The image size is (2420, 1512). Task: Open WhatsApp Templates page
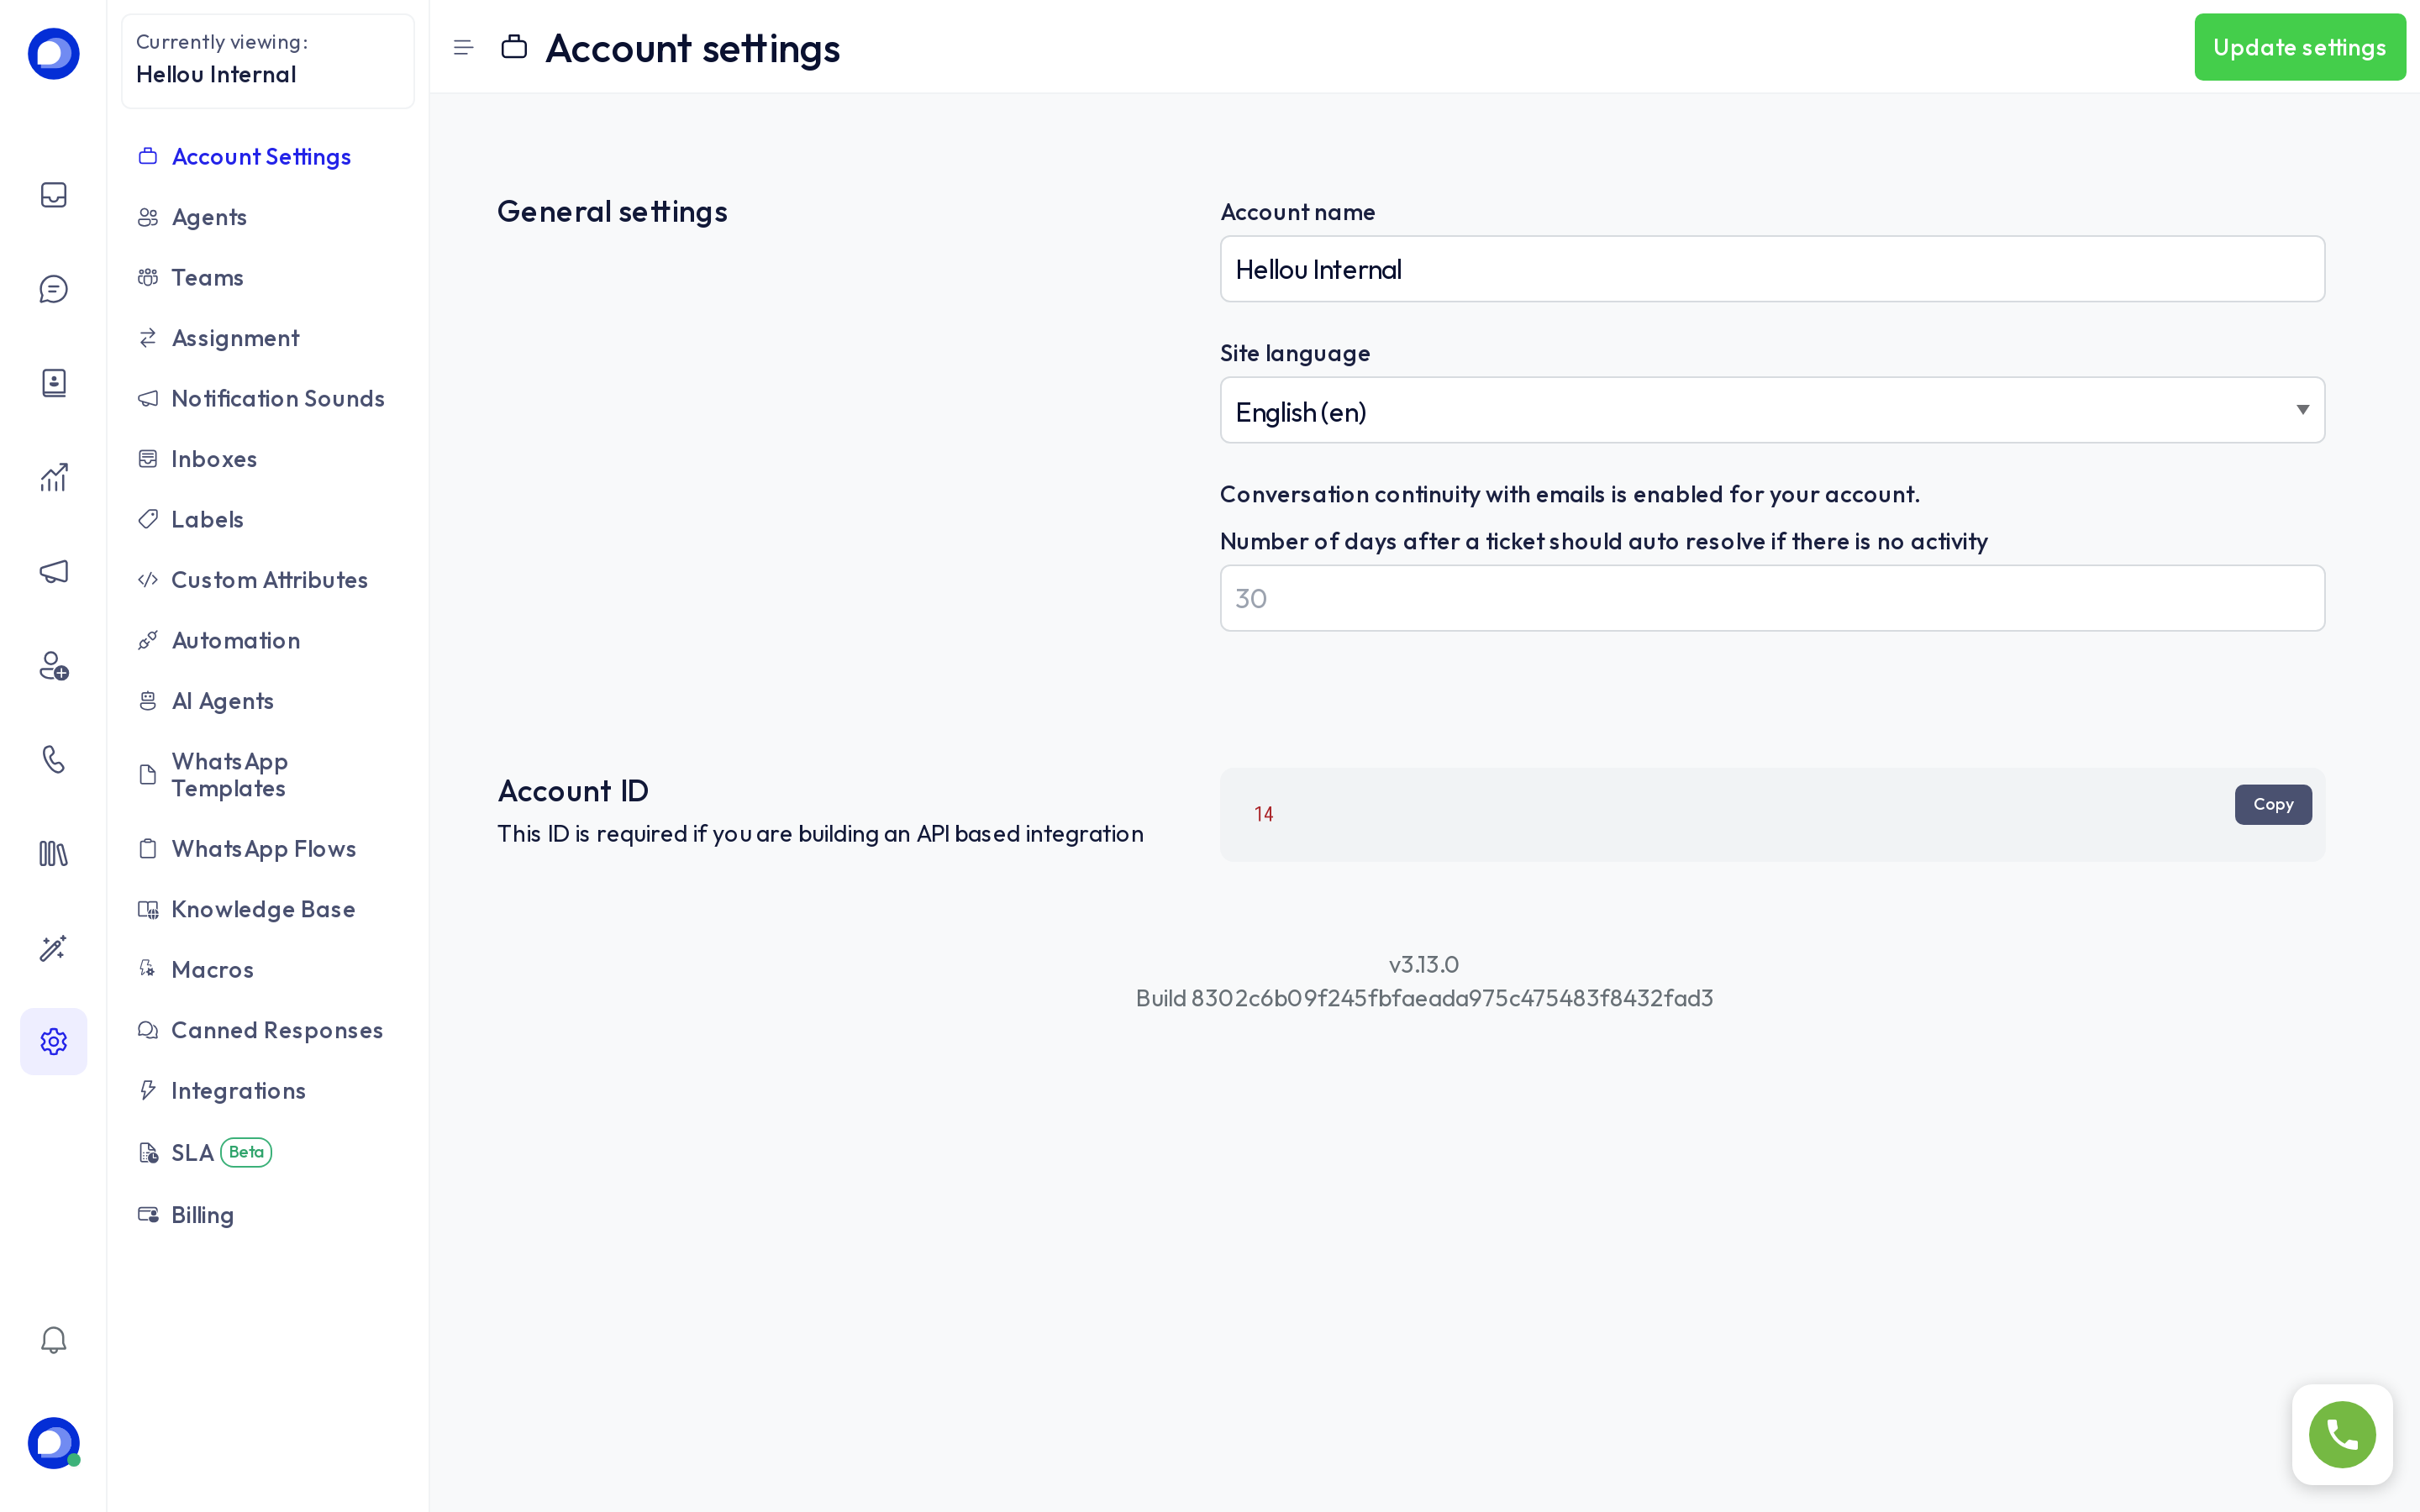tap(229, 775)
